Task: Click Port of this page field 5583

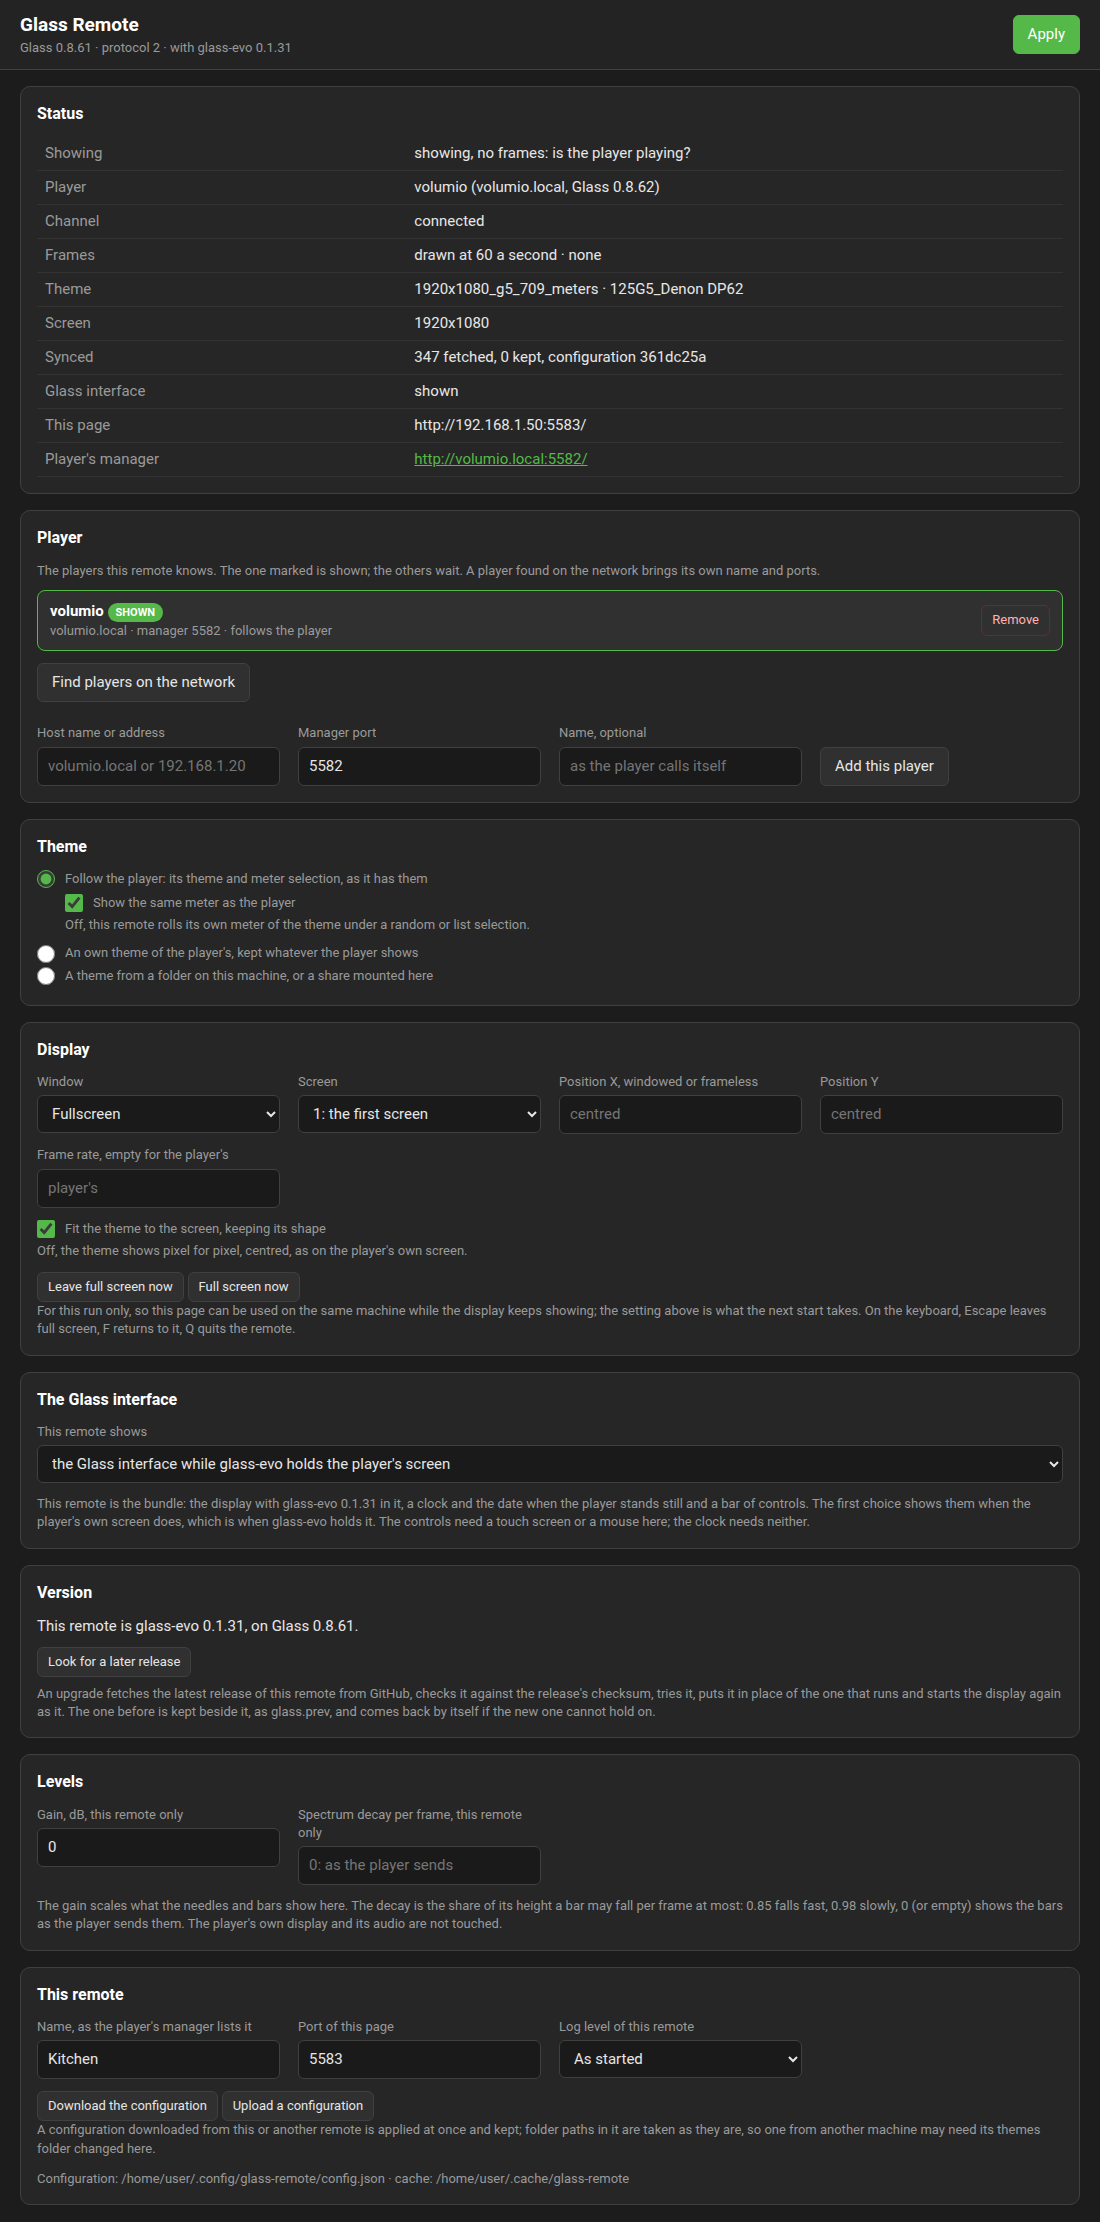Action: tap(419, 2059)
